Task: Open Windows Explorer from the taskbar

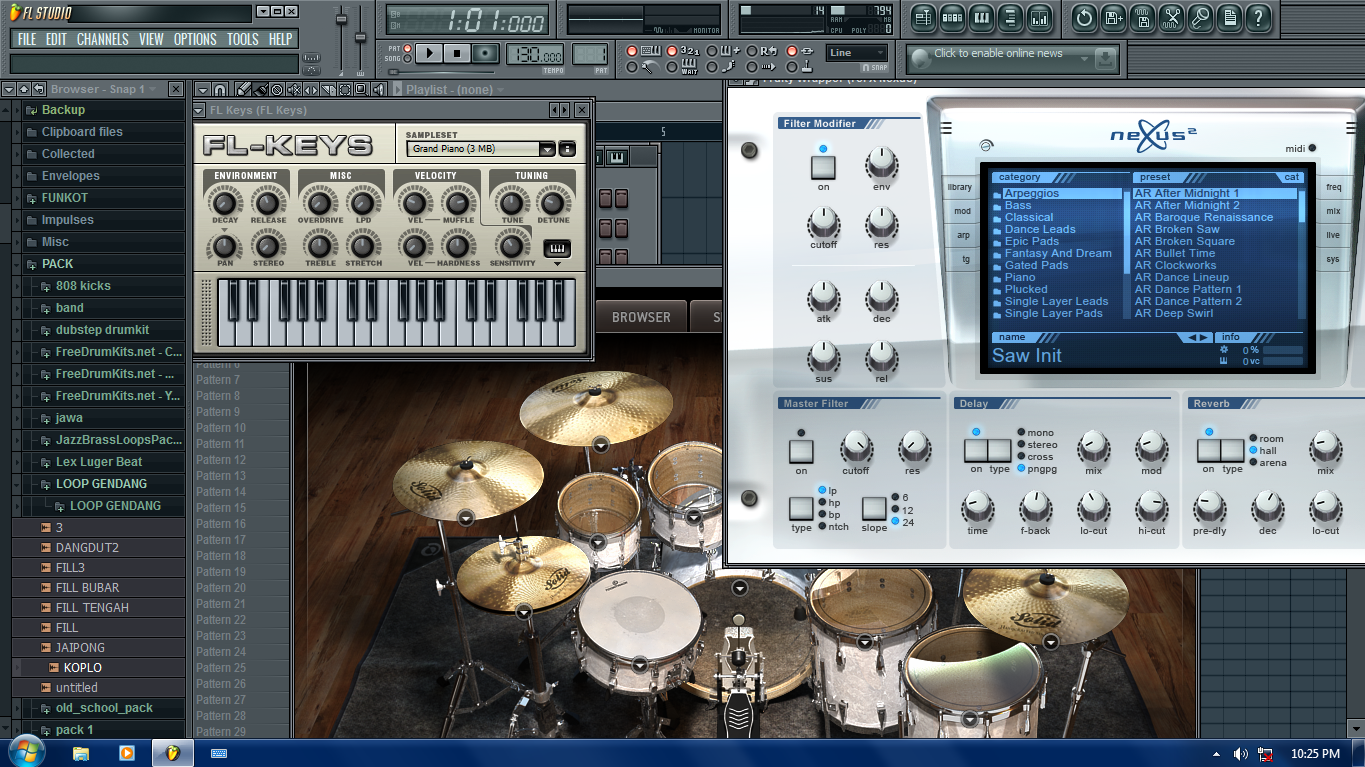Action: coord(81,753)
